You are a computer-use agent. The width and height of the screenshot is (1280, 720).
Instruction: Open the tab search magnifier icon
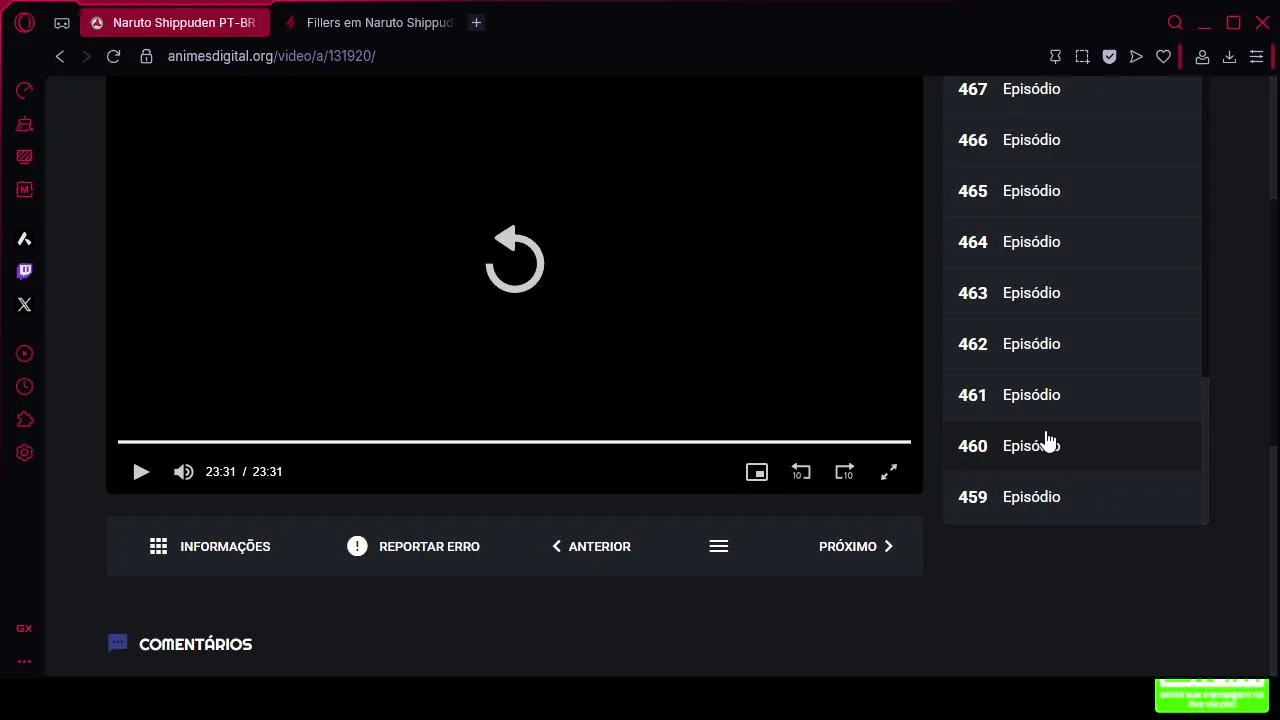(1175, 22)
